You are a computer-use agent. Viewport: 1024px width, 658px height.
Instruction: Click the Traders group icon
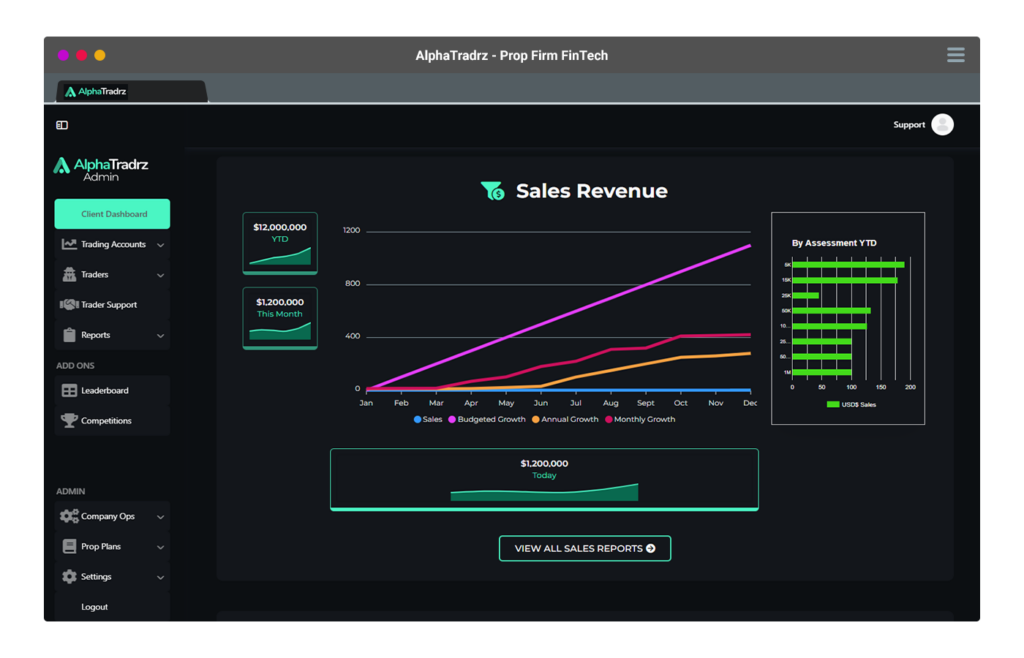pos(69,275)
